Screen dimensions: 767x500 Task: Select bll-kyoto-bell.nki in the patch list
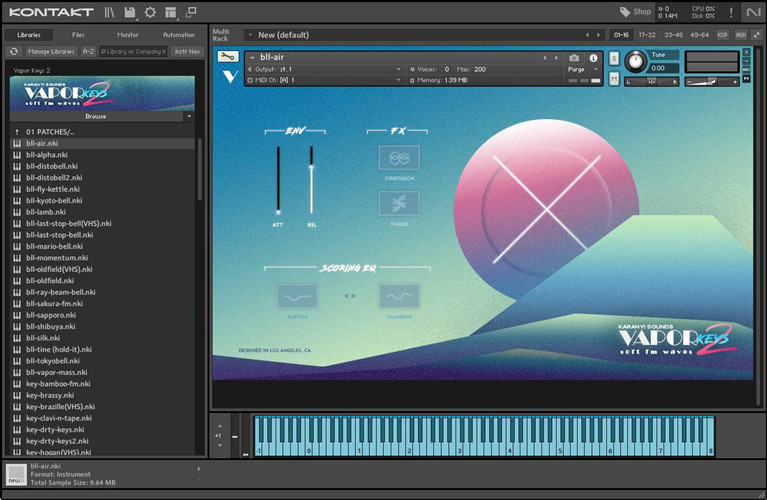tap(56, 200)
